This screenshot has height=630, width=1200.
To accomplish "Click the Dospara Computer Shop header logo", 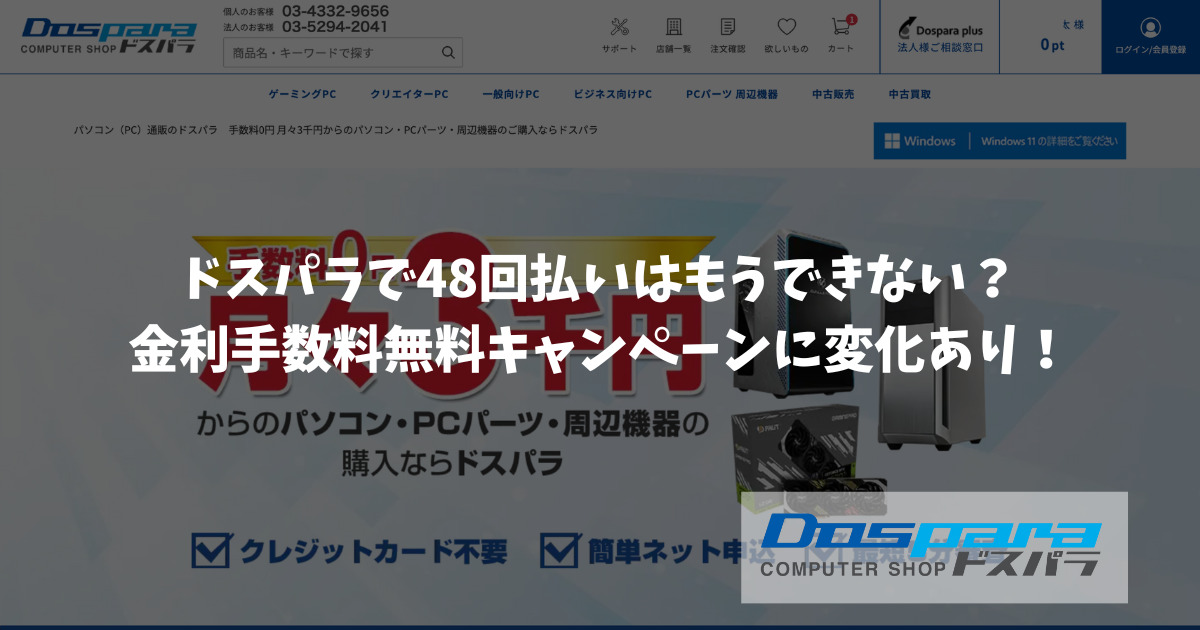I will pos(109,36).
